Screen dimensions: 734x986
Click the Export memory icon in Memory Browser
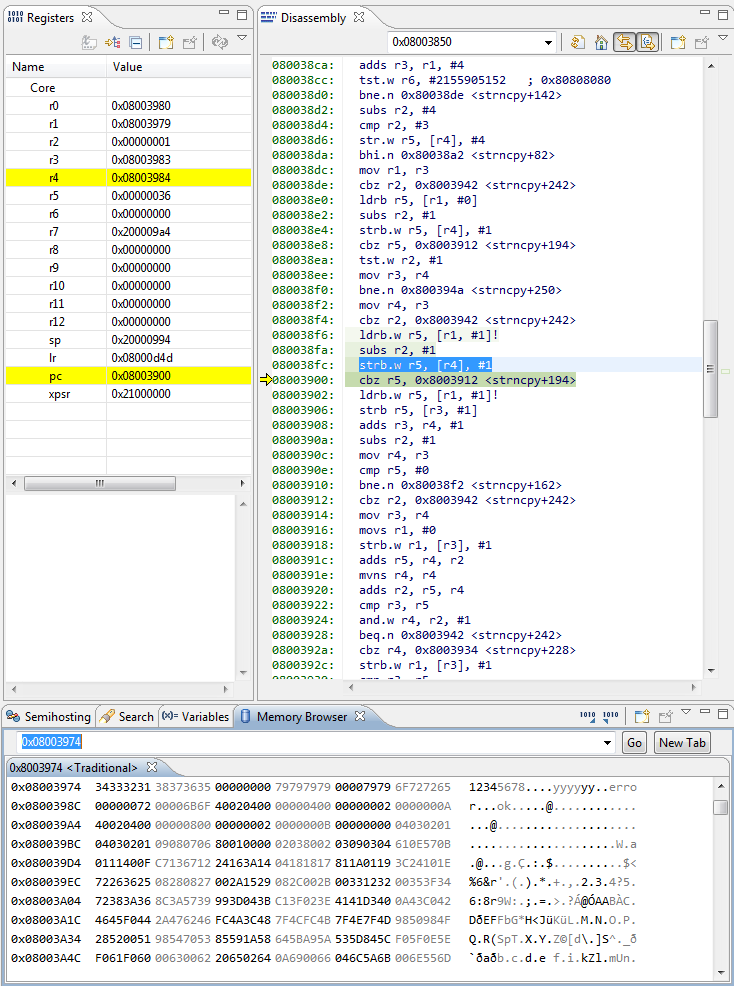coord(610,716)
